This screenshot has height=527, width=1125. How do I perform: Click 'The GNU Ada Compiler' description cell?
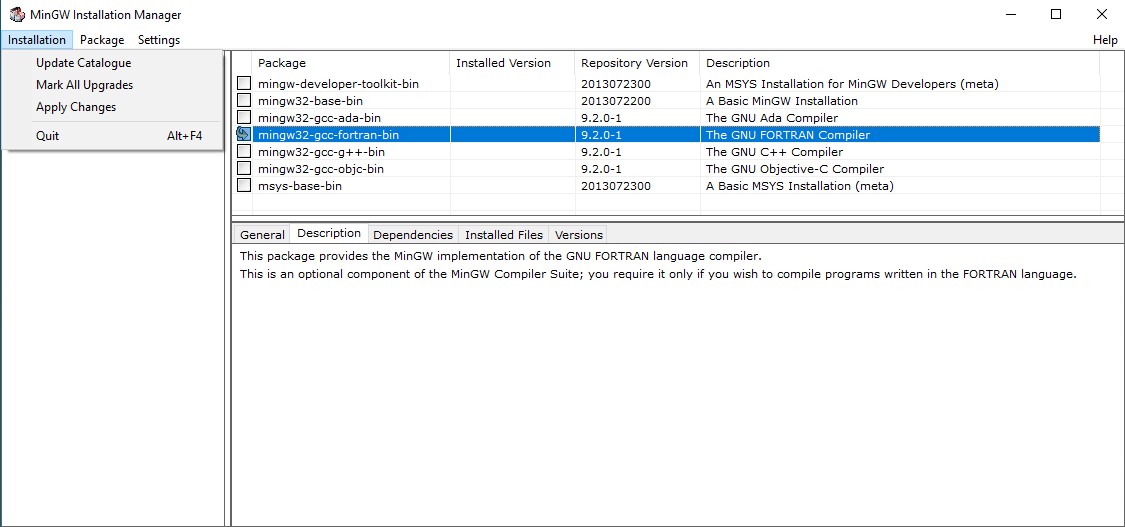tap(772, 118)
